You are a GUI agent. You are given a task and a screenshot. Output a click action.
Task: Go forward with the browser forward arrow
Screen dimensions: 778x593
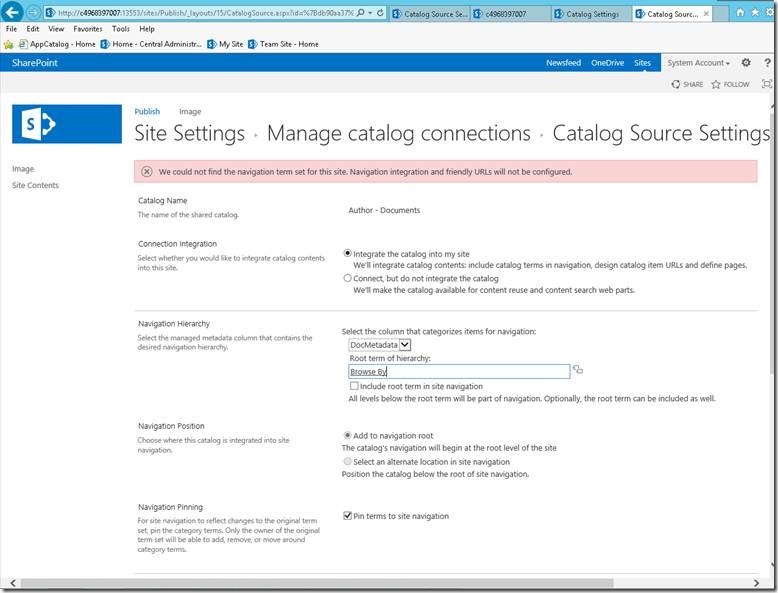pos(33,12)
